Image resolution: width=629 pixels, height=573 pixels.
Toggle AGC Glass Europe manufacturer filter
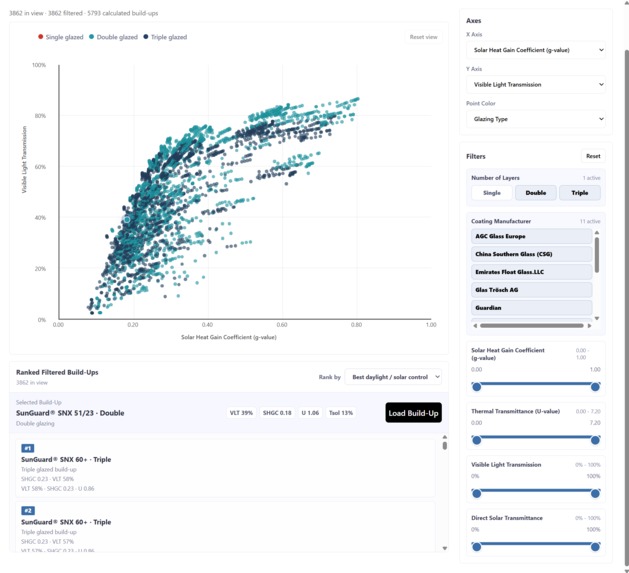[532, 236]
